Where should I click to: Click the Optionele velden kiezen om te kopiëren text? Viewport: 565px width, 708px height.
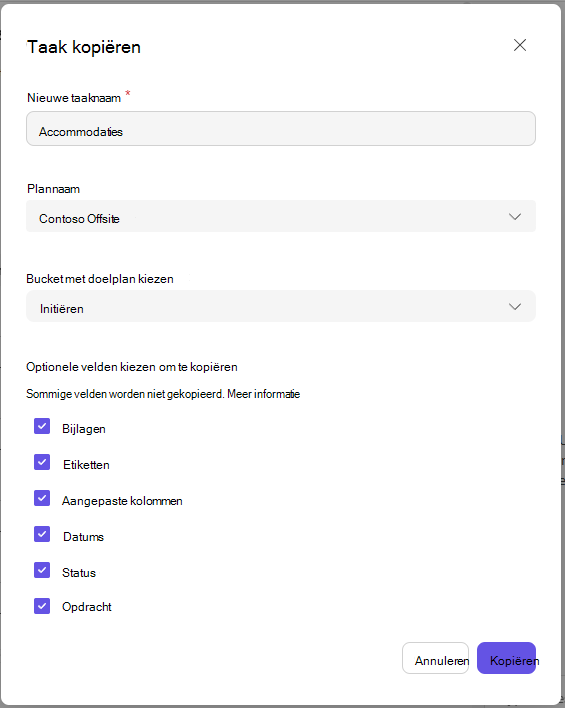132,367
